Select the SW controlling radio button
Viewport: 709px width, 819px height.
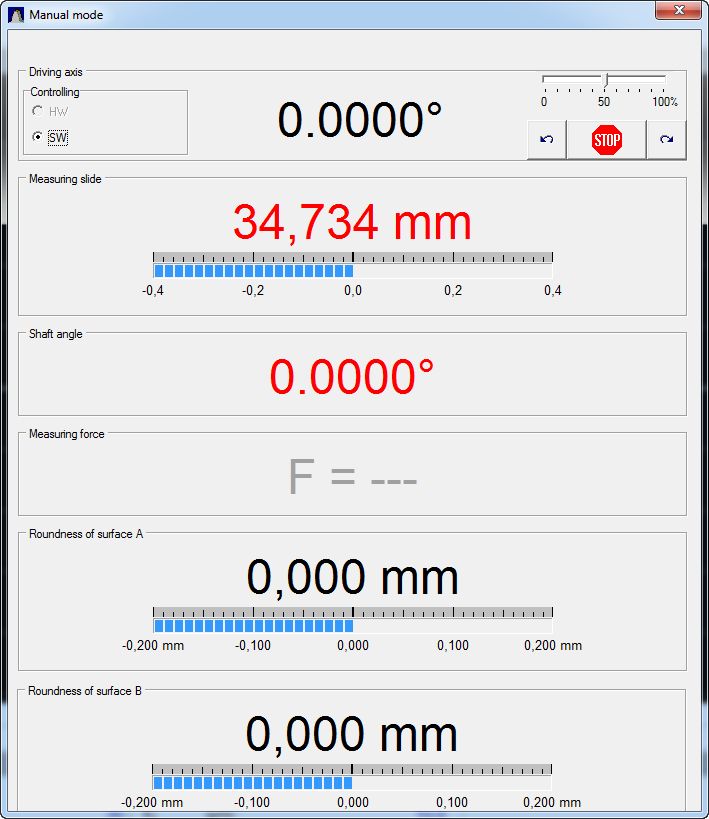pyautogui.click(x=38, y=137)
